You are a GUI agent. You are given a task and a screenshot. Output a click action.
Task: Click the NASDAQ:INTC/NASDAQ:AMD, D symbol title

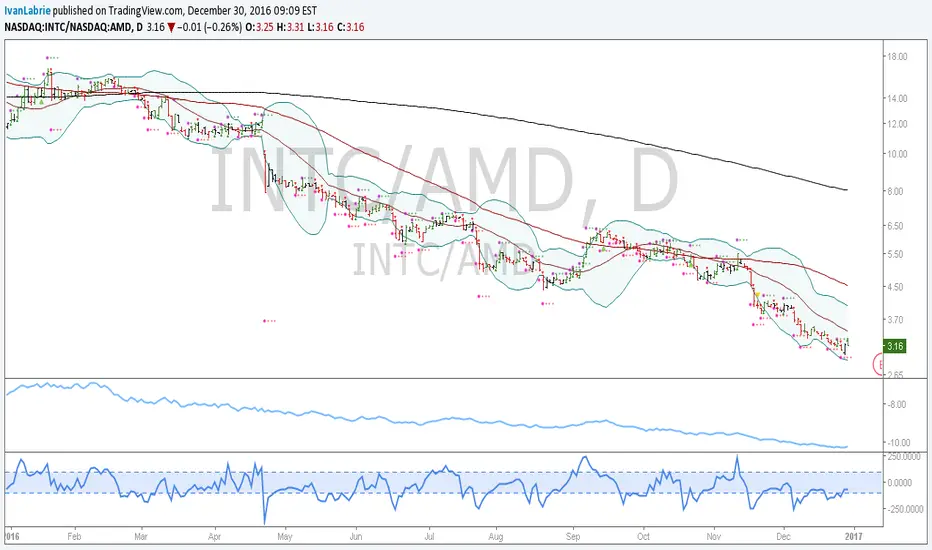(74, 27)
